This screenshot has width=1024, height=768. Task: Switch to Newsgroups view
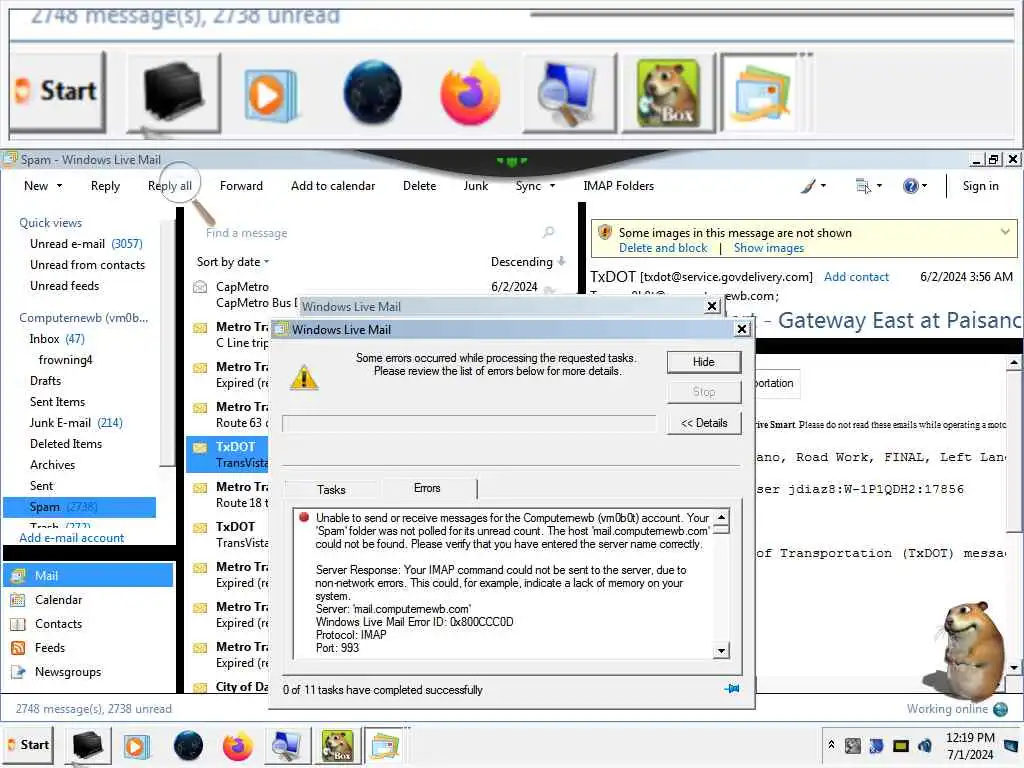pyautogui.click(x=68, y=672)
